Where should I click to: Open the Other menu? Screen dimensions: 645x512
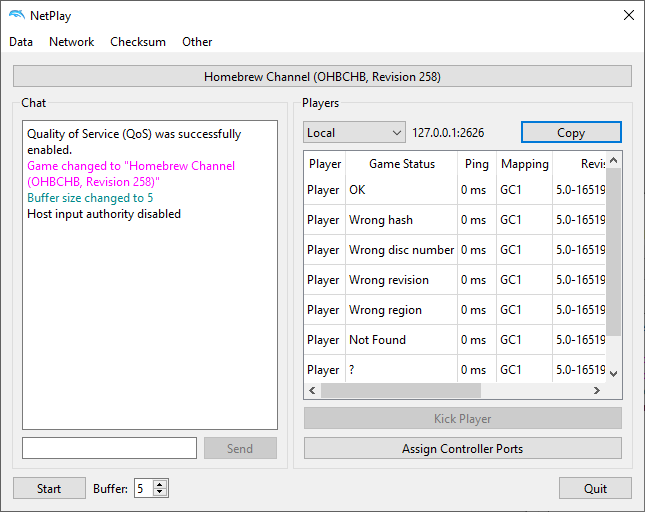pyautogui.click(x=197, y=42)
